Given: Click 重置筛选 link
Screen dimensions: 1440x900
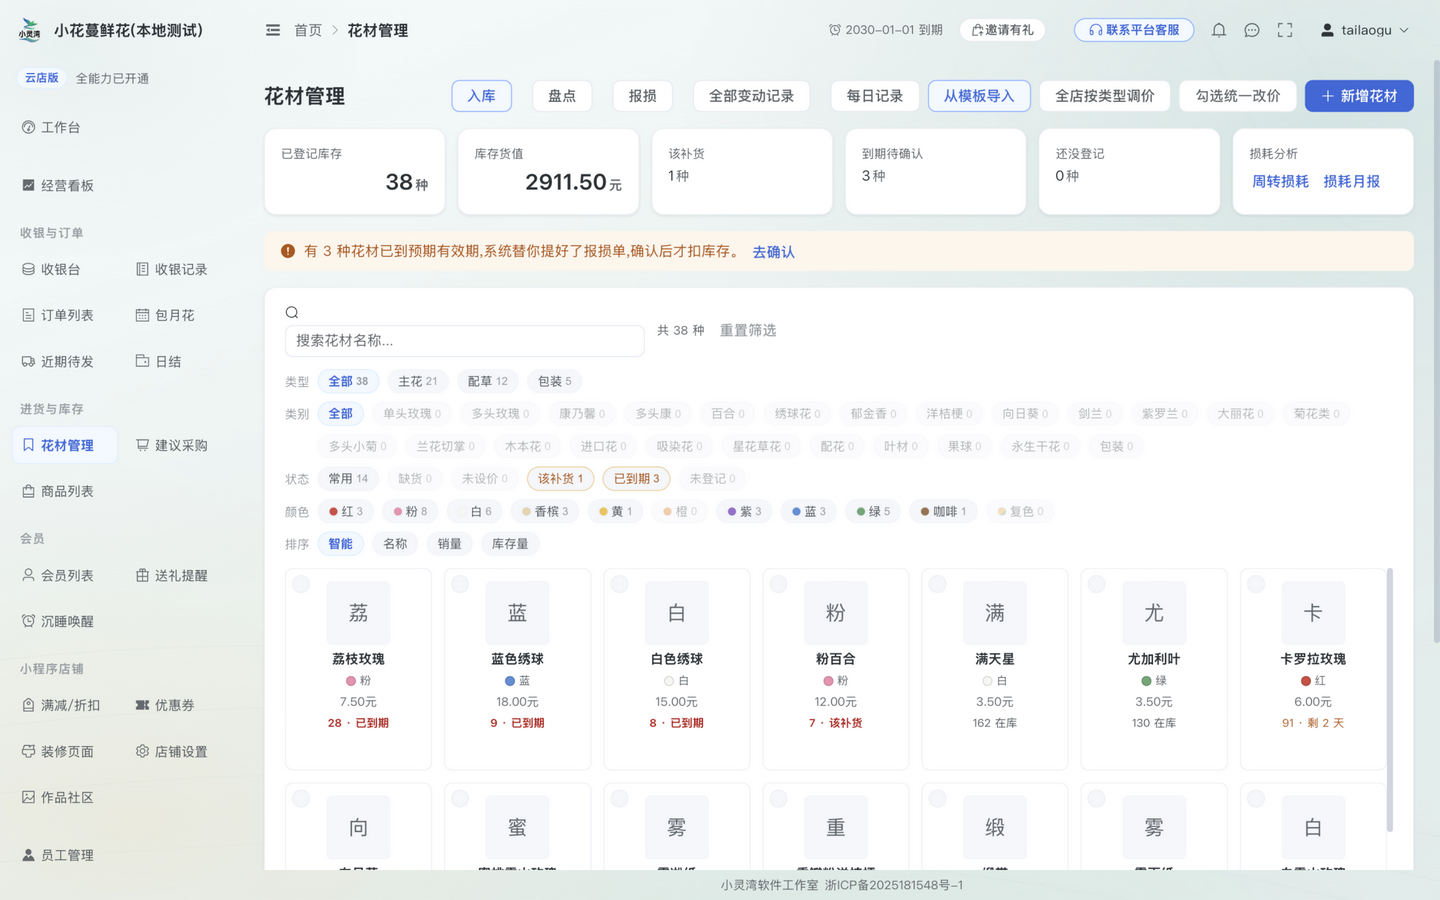Looking at the screenshot, I should point(748,330).
